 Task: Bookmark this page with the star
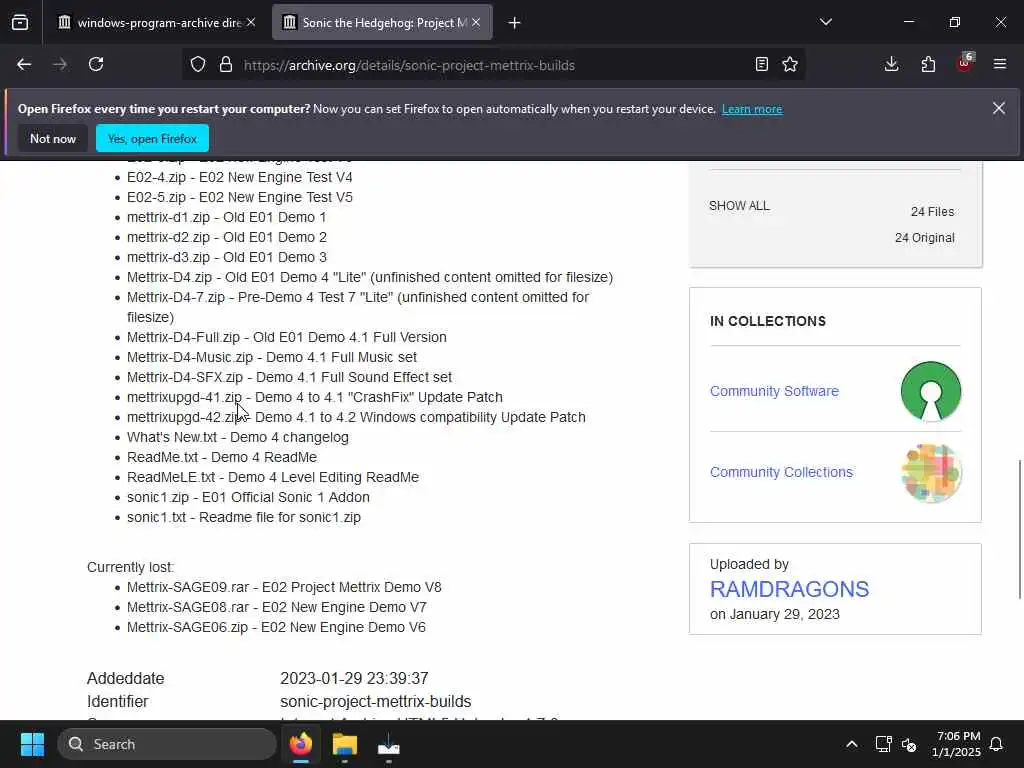pos(790,65)
